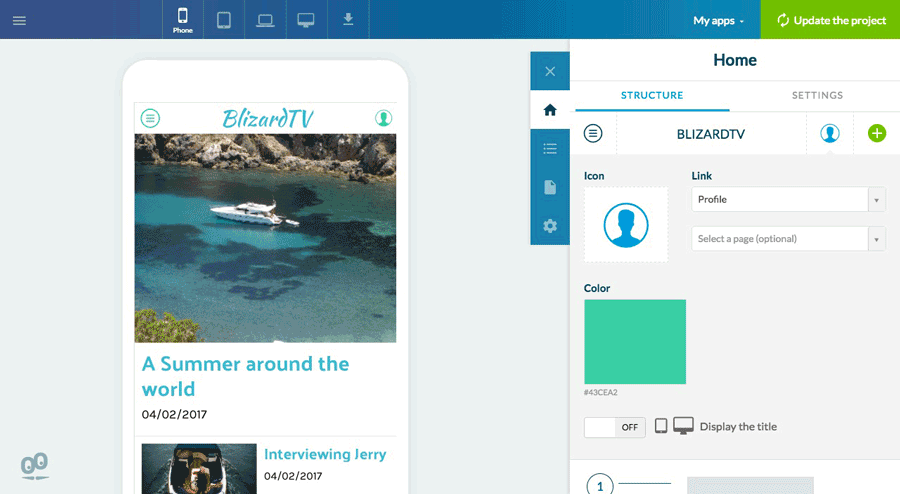Screen dimensions: 900x494
Task: Switch to tablet preview mode
Action: pos(224,20)
